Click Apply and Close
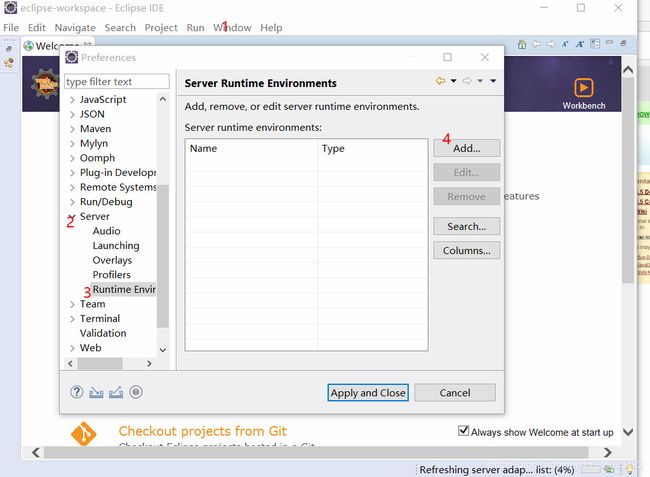This screenshot has width=650, height=477. (x=368, y=392)
